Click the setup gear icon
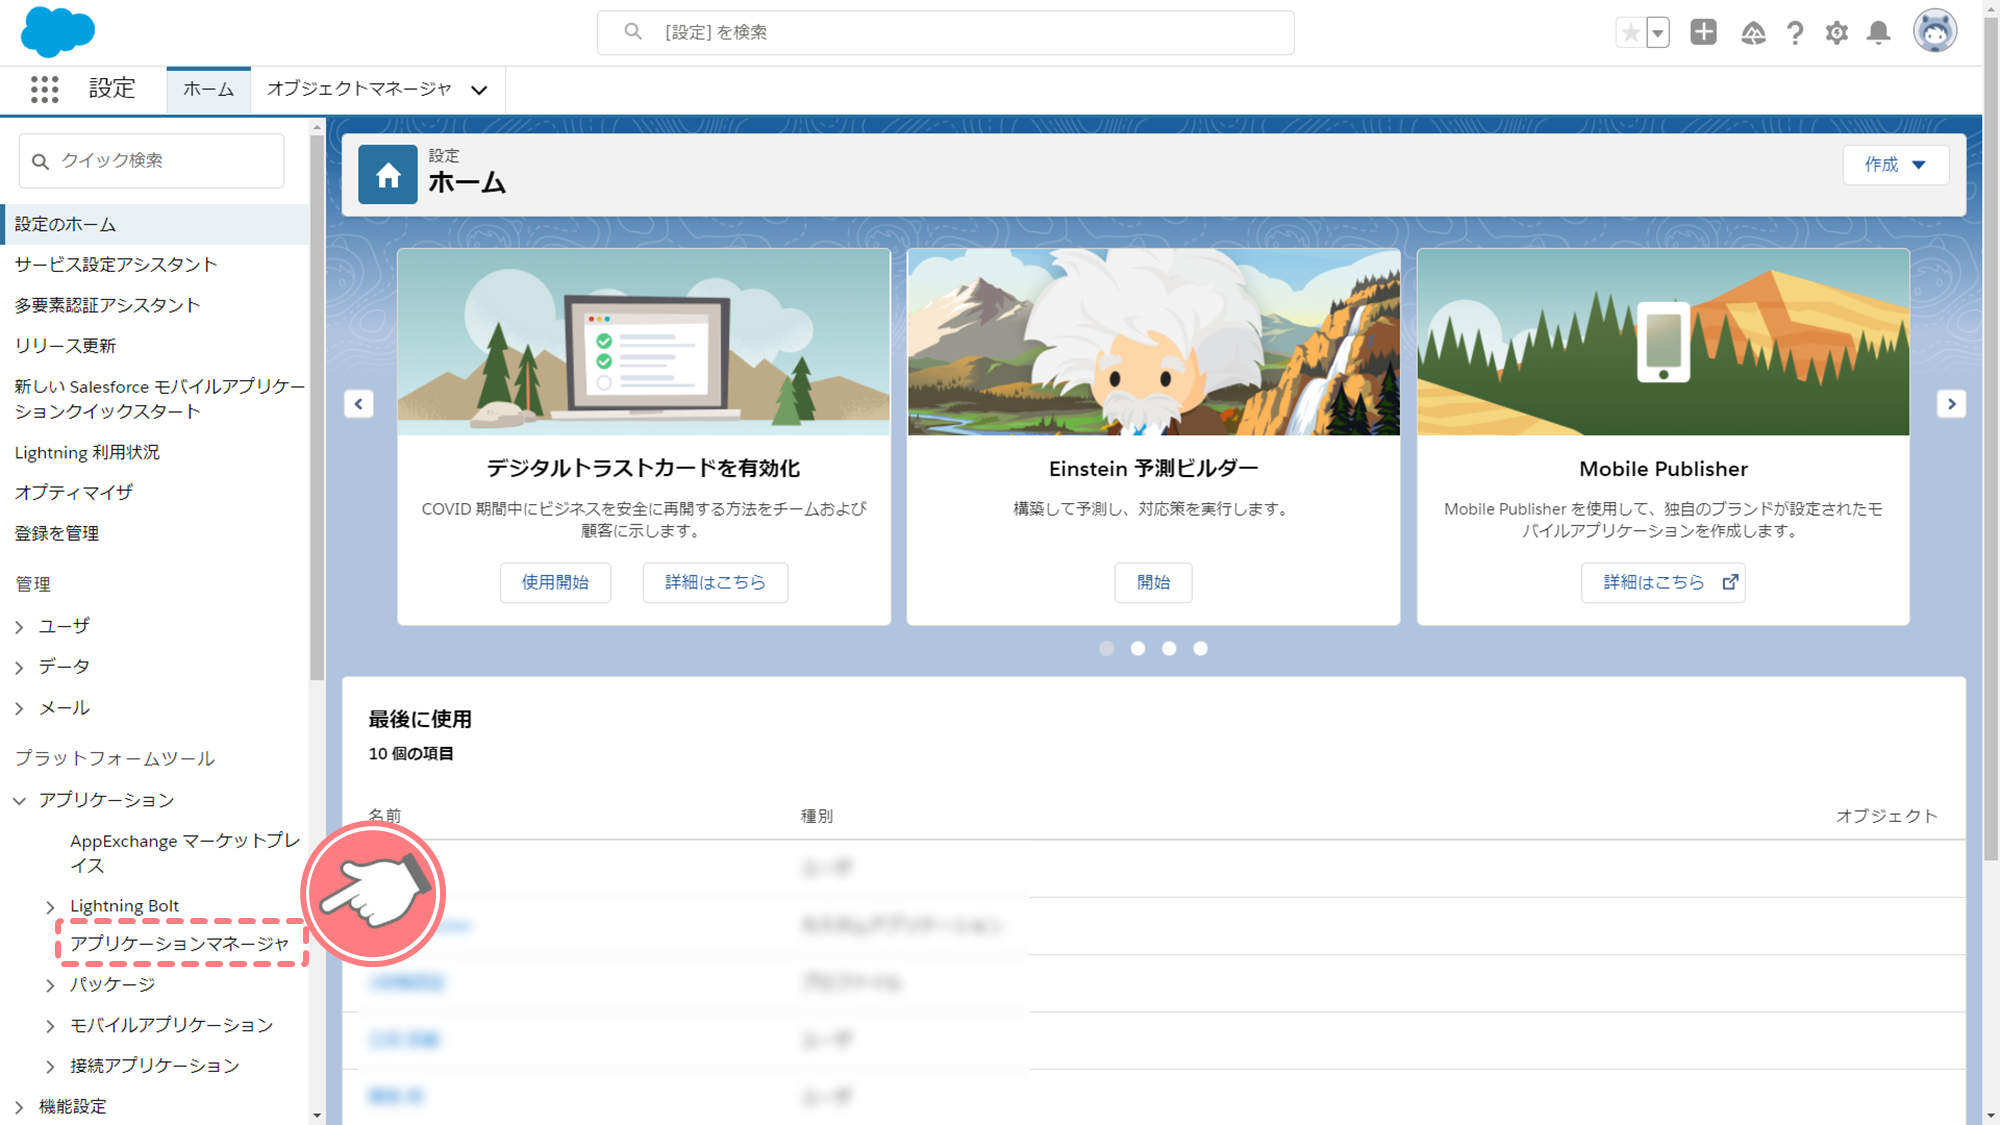2000x1125 pixels. [1837, 33]
